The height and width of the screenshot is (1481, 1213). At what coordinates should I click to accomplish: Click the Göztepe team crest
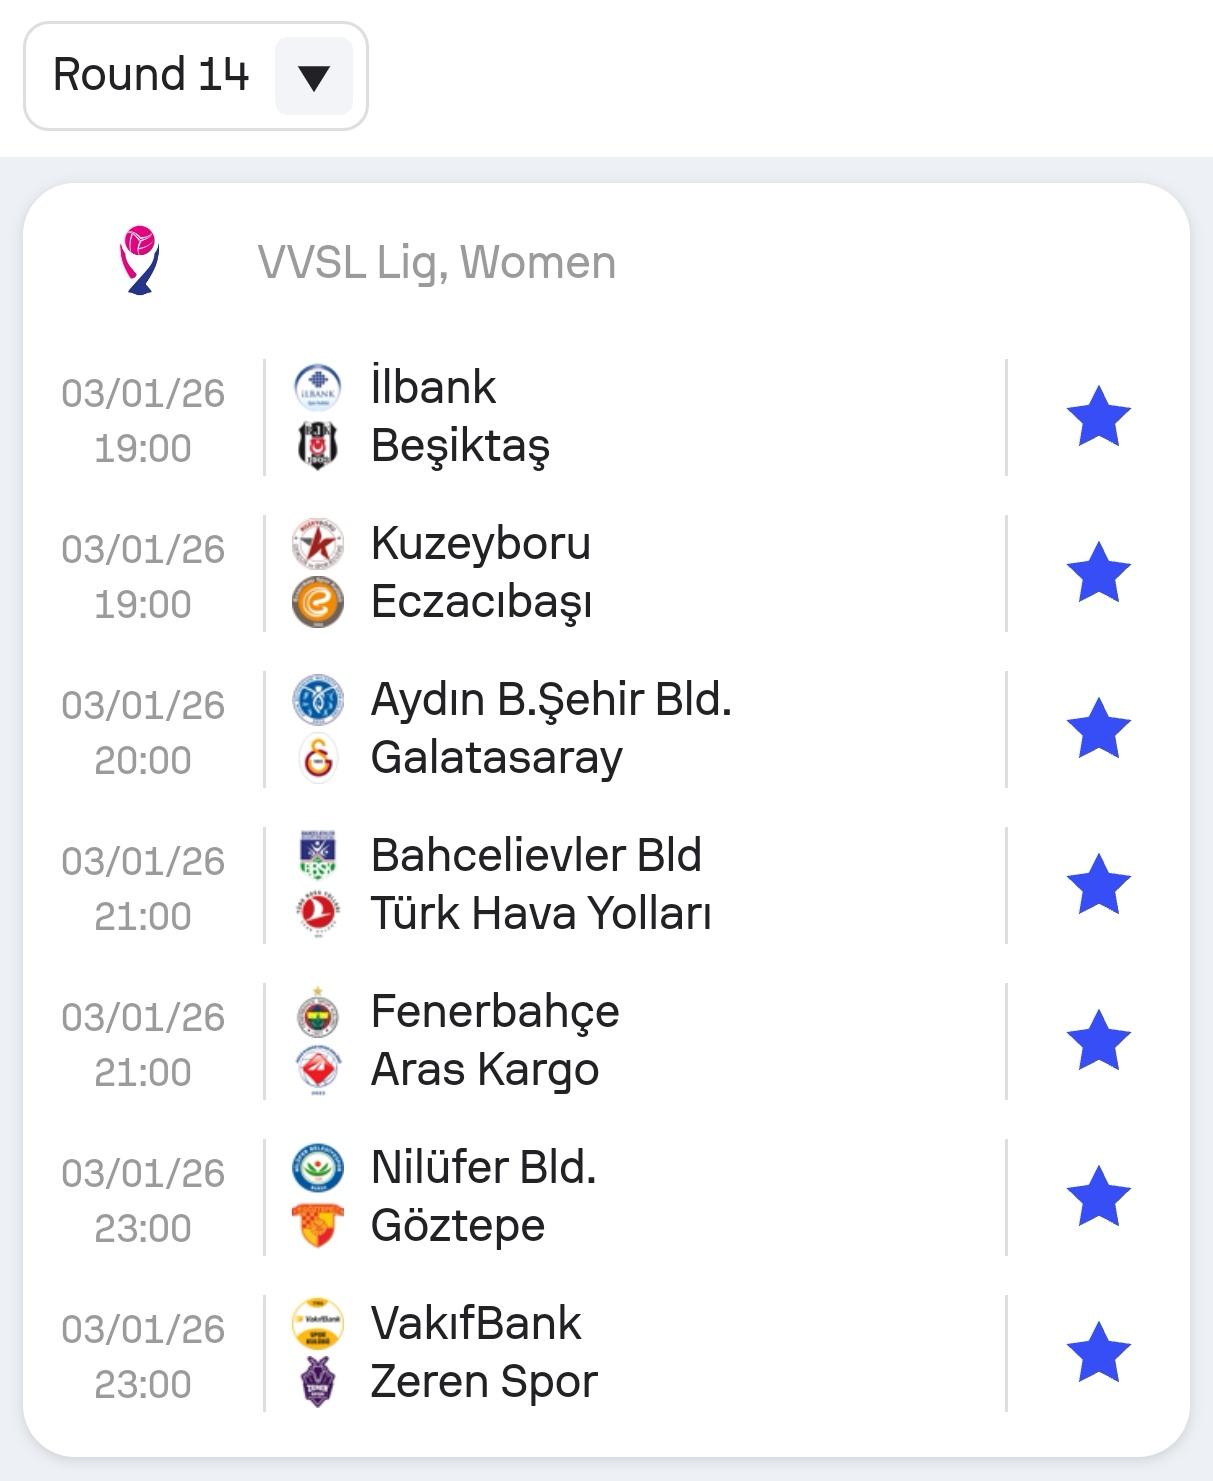coord(318,1226)
